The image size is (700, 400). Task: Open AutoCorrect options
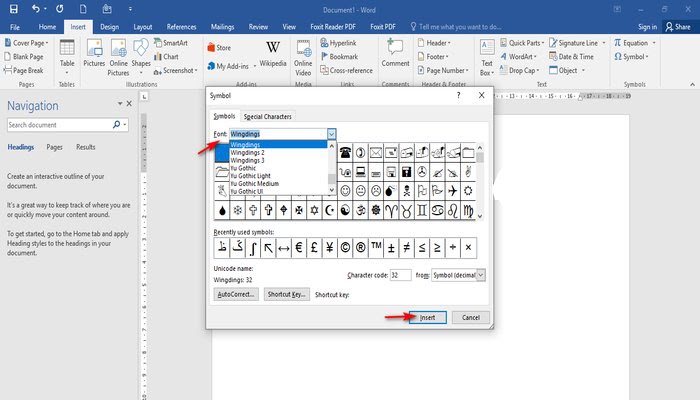(236, 294)
